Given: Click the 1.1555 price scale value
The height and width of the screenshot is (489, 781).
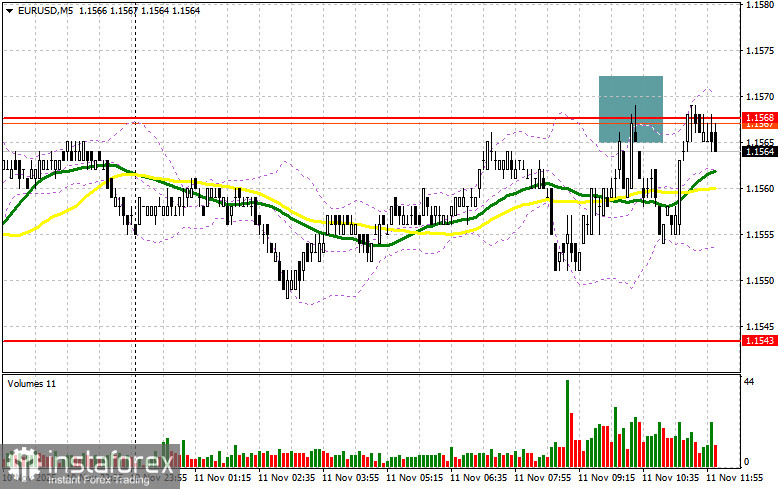Looking at the screenshot, I should (x=760, y=235).
